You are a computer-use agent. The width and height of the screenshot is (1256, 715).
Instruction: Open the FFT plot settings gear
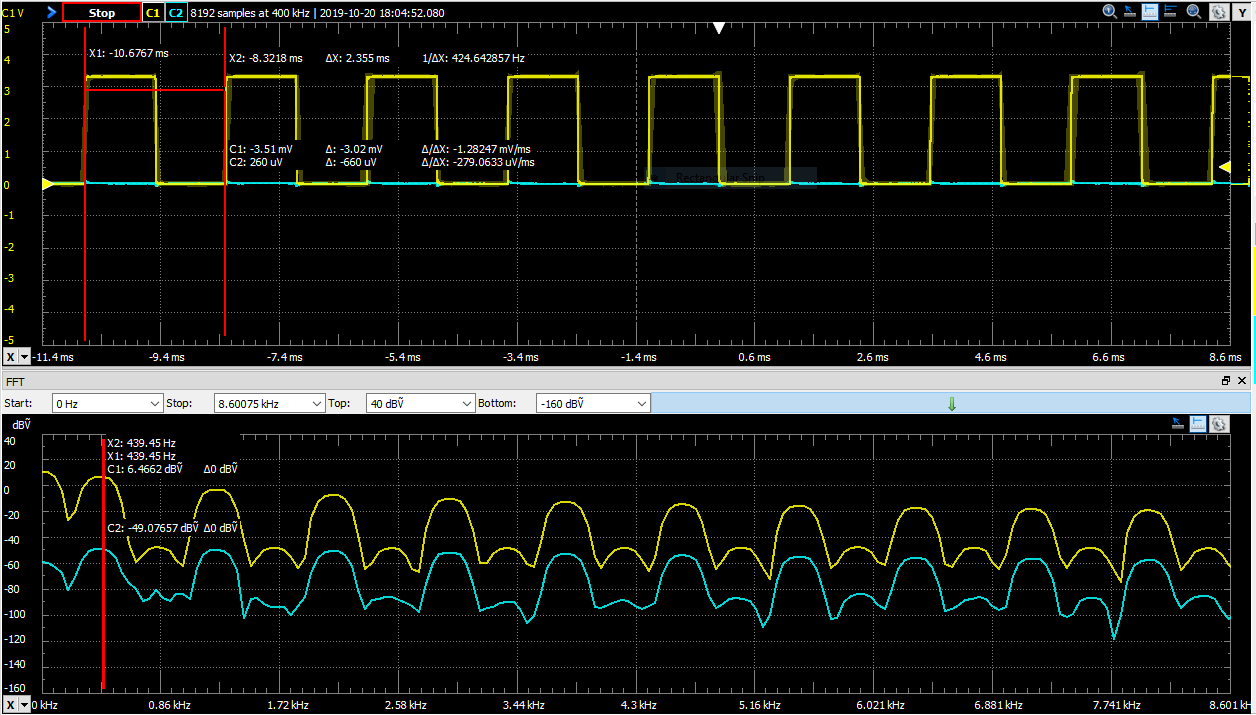click(x=1220, y=424)
